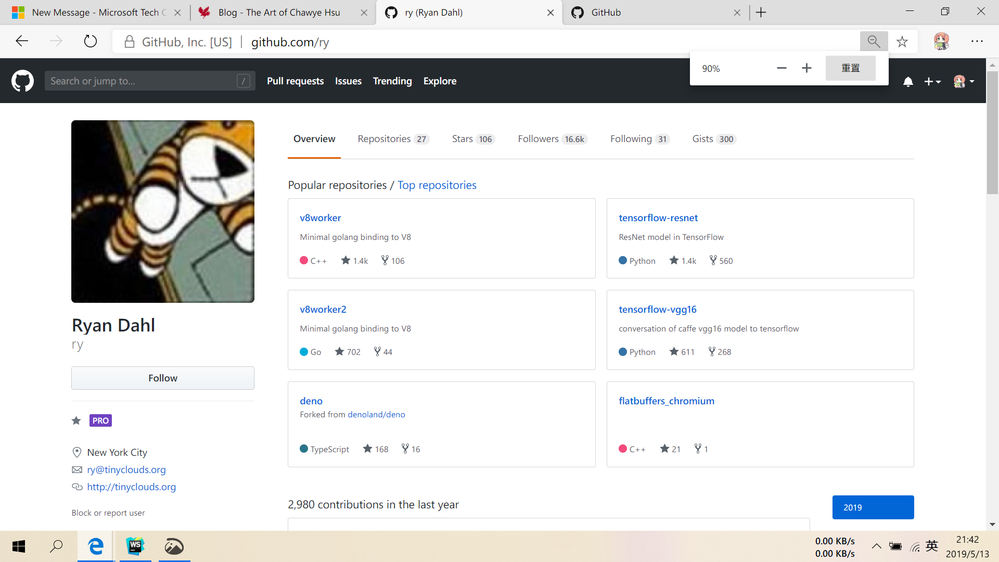Click the browser forward arrow
Image resolution: width=999 pixels, height=562 pixels.
tap(56, 41)
